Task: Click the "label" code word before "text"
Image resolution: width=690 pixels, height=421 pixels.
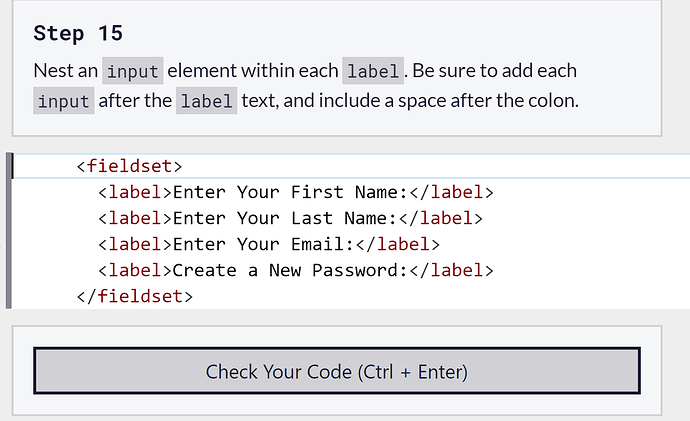Action: click(206, 101)
